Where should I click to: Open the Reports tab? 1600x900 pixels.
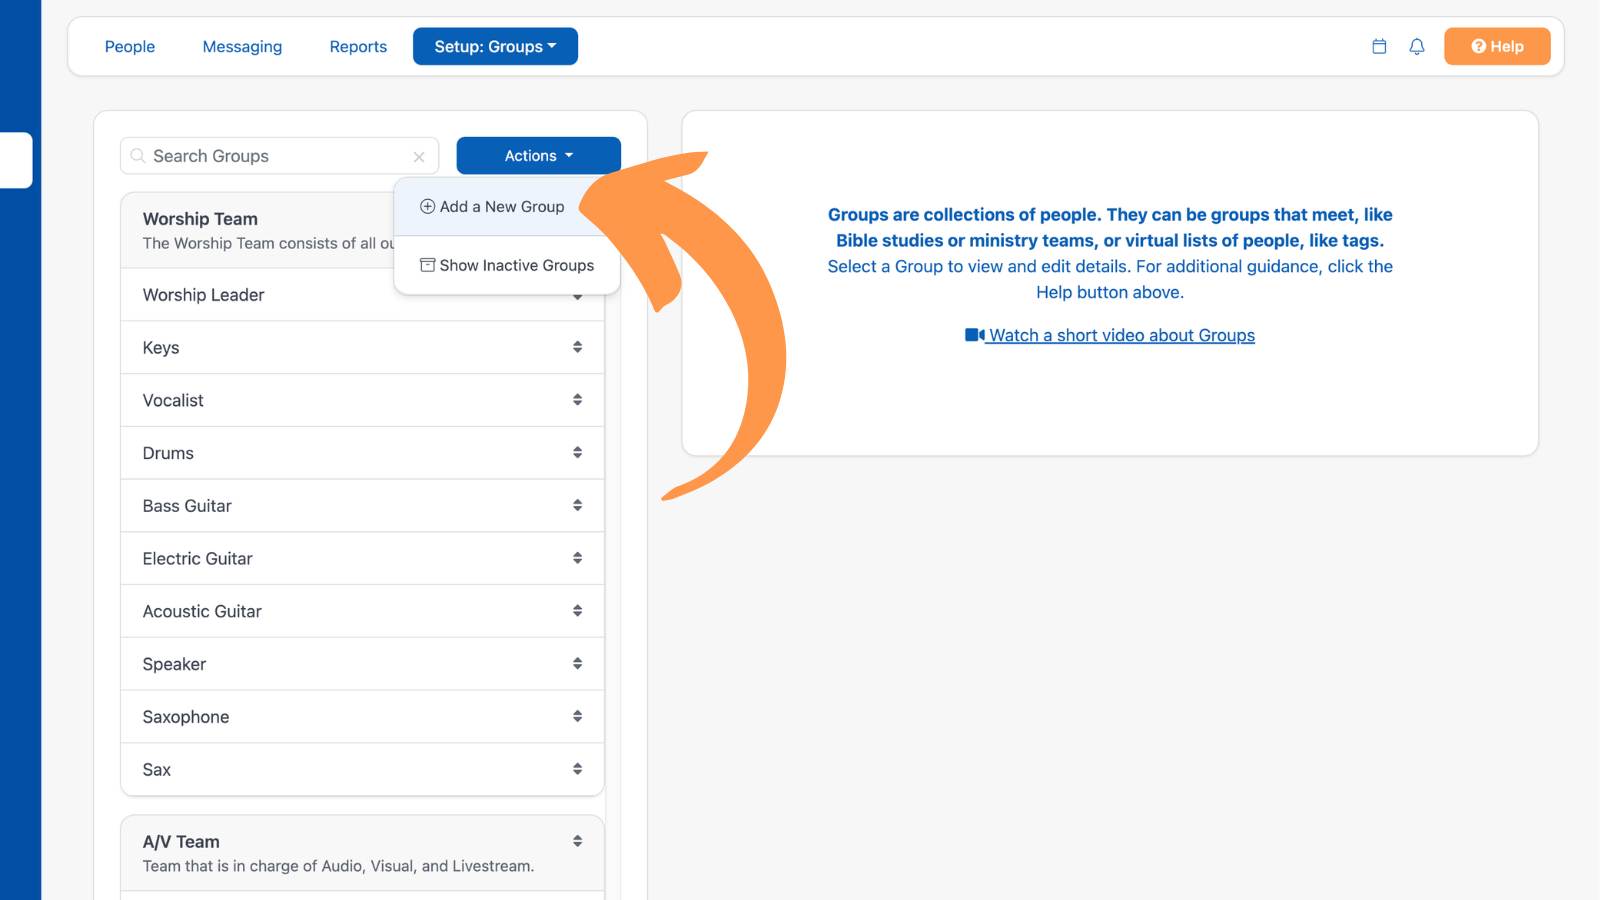click(x=358, y=46)
